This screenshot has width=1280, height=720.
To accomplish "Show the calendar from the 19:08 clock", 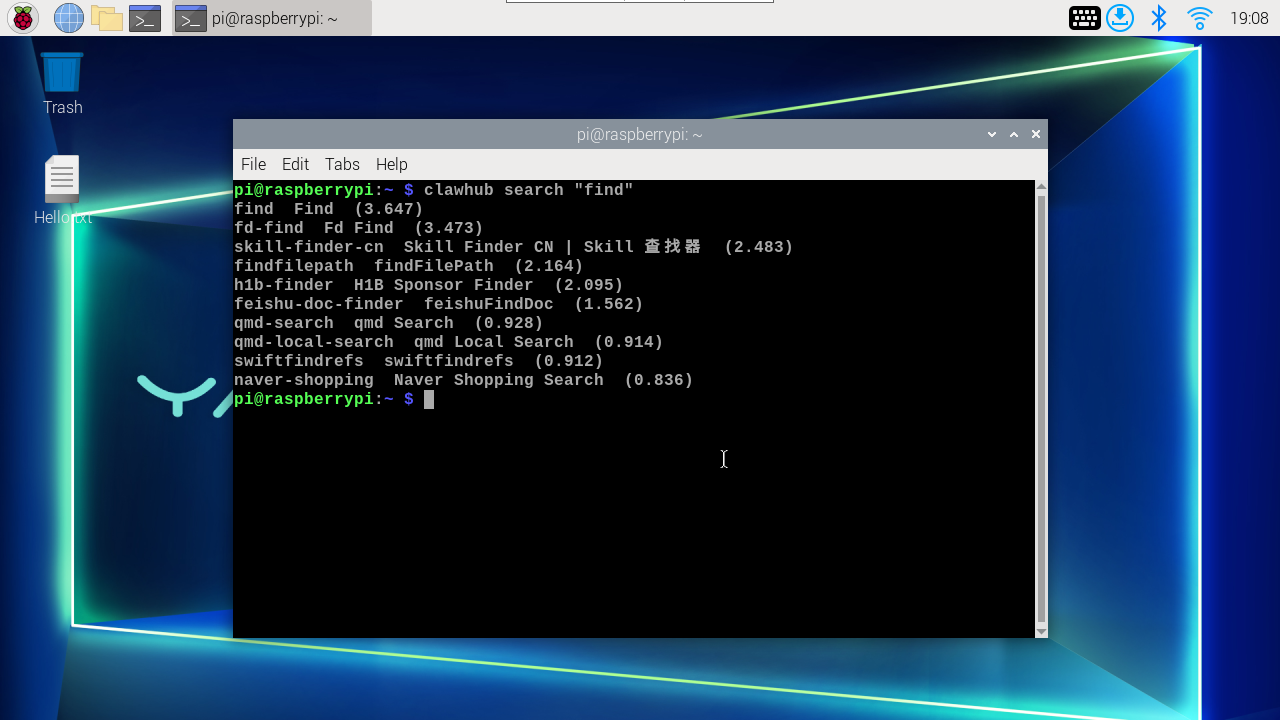I will [1249, 18].
